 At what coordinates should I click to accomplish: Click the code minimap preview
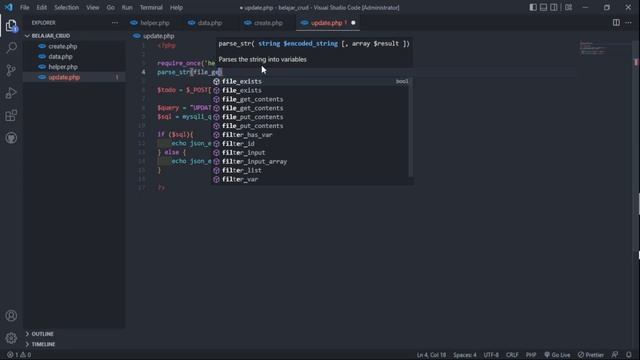tap(594, 48)
